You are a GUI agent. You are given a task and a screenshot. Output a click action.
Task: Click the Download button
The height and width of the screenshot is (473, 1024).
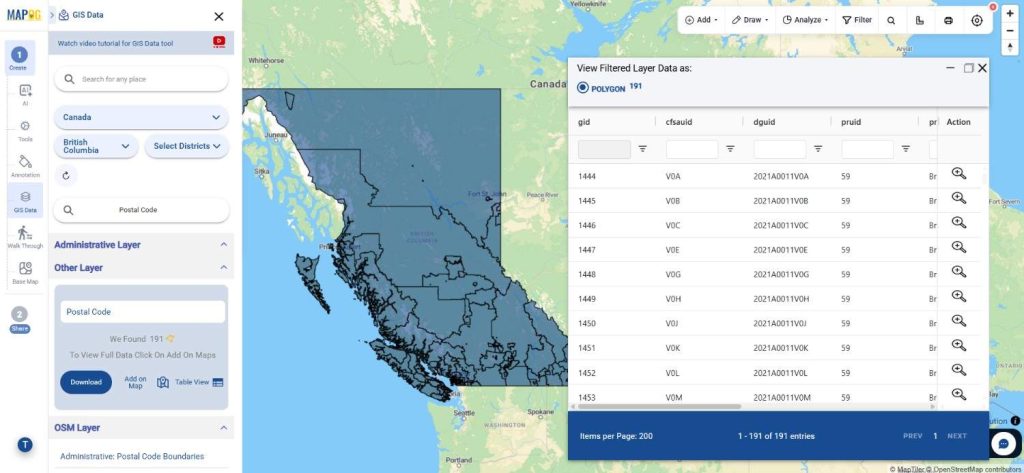(86, 382)
